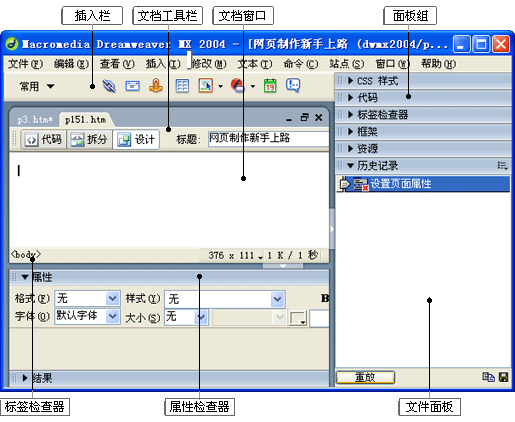The image size is (515, 422).
Task: Click the 1 K / 1 秒 download size status
Action: click(x=292, y=256)
